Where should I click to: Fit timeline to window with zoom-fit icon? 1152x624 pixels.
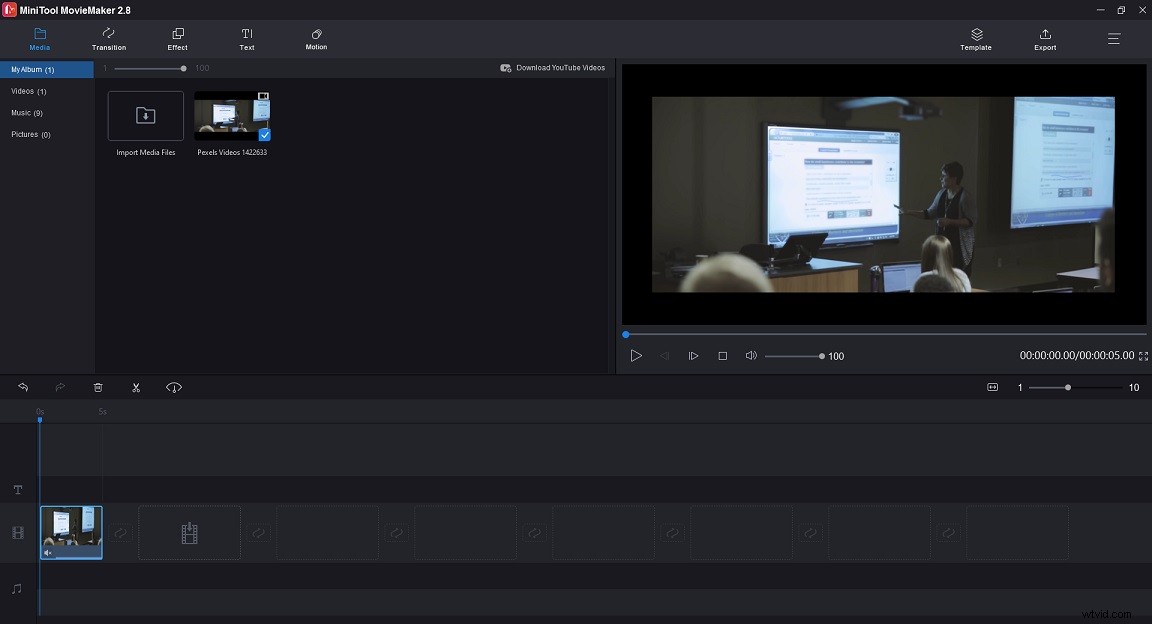coord(992,387)
